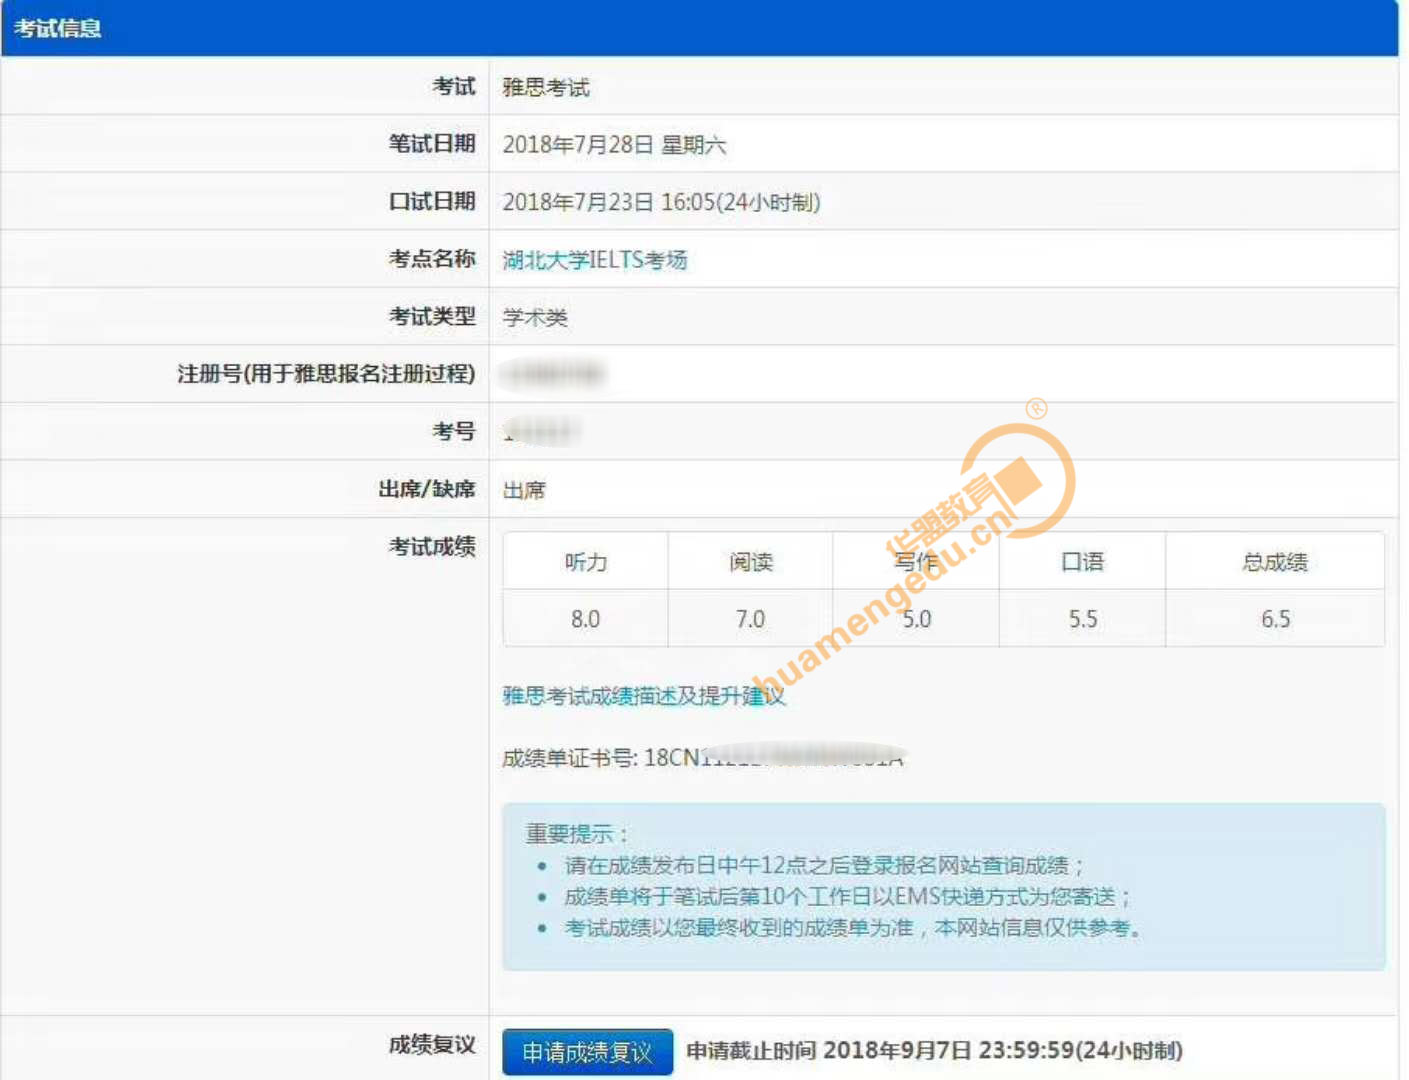Select the 考试信息 header title
The image size is (1409, 1080).
58,28
